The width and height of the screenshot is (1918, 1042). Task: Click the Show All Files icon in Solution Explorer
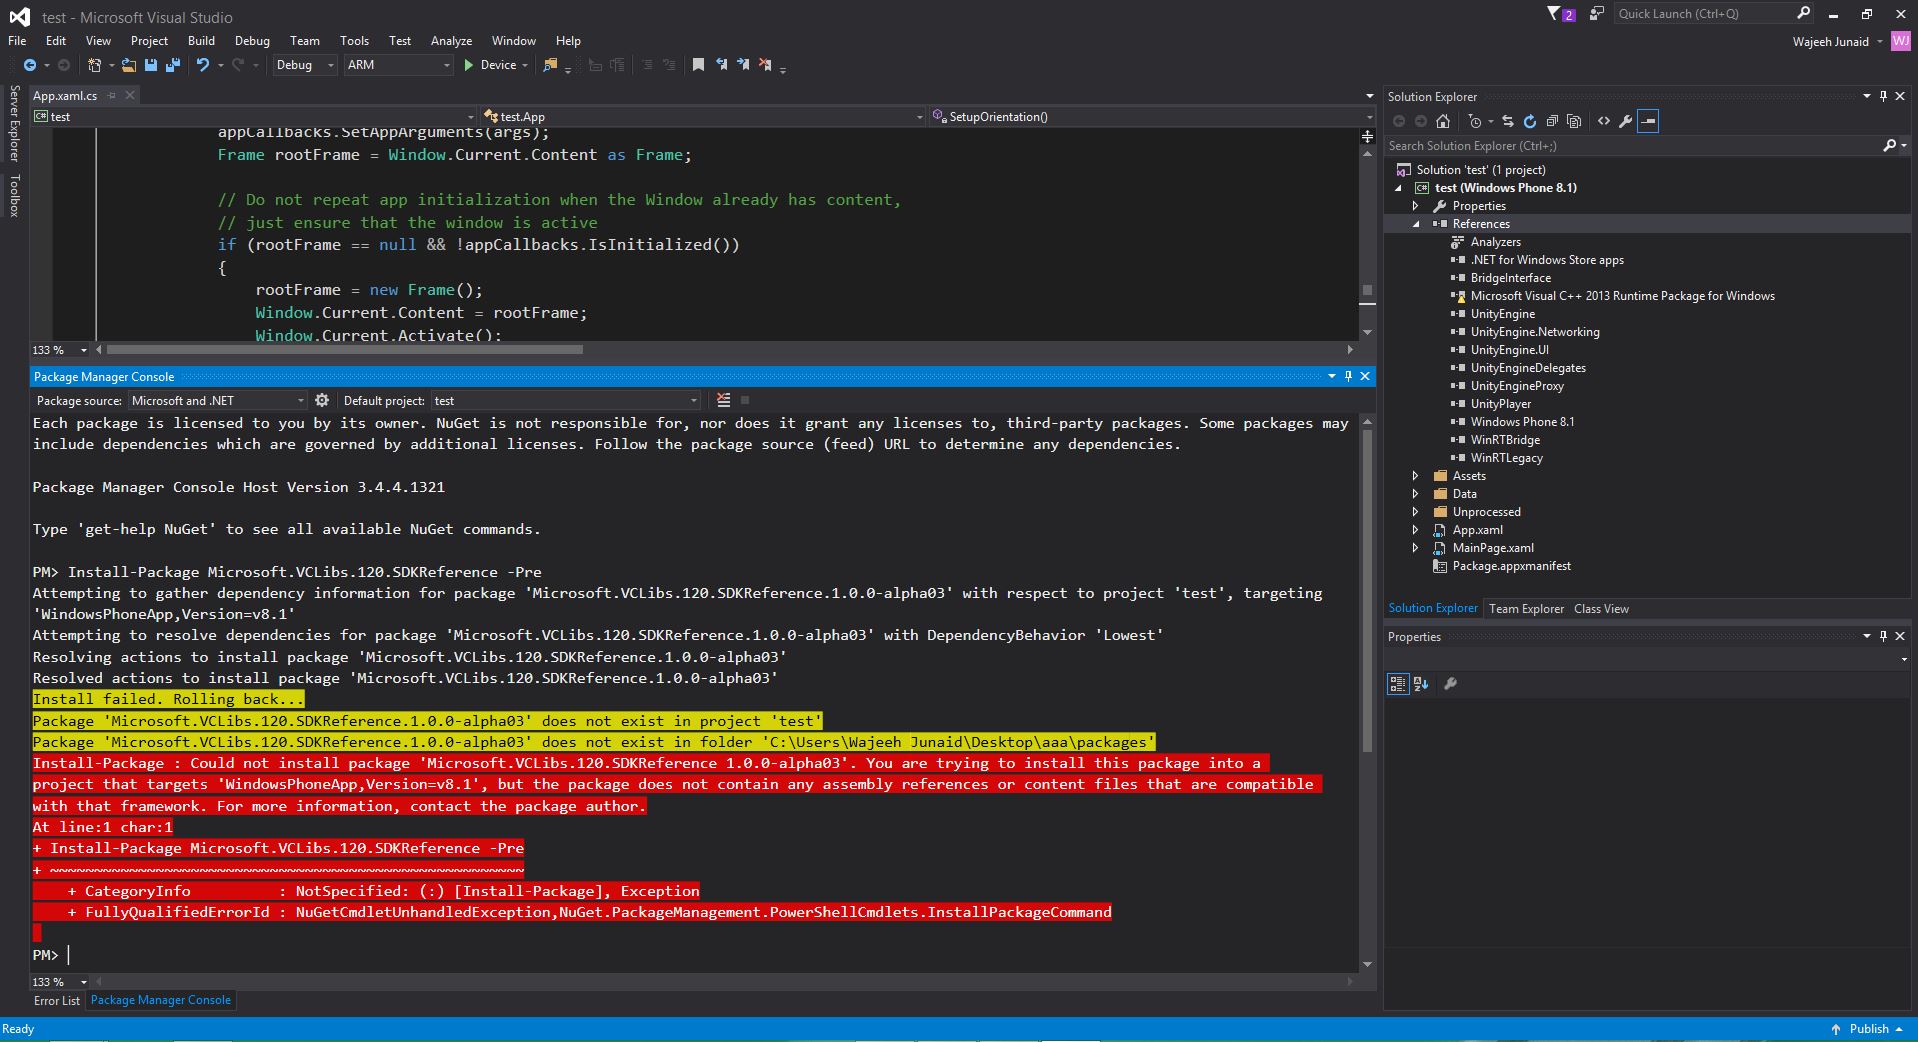pos(1574,121)
